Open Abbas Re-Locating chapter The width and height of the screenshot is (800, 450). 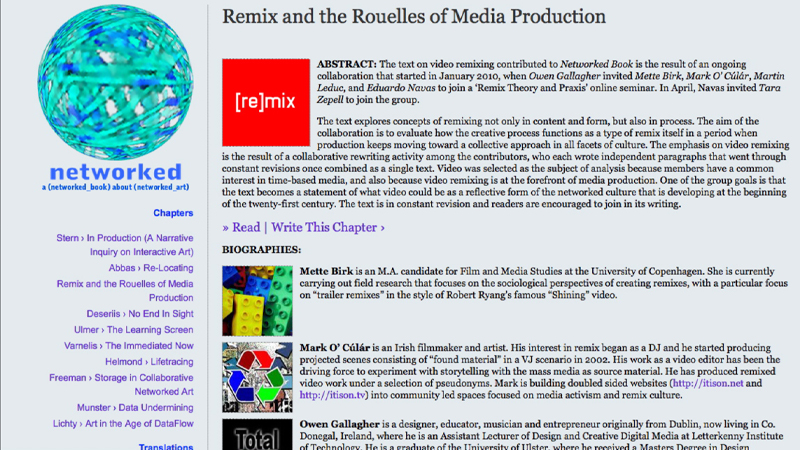[151, 268]
